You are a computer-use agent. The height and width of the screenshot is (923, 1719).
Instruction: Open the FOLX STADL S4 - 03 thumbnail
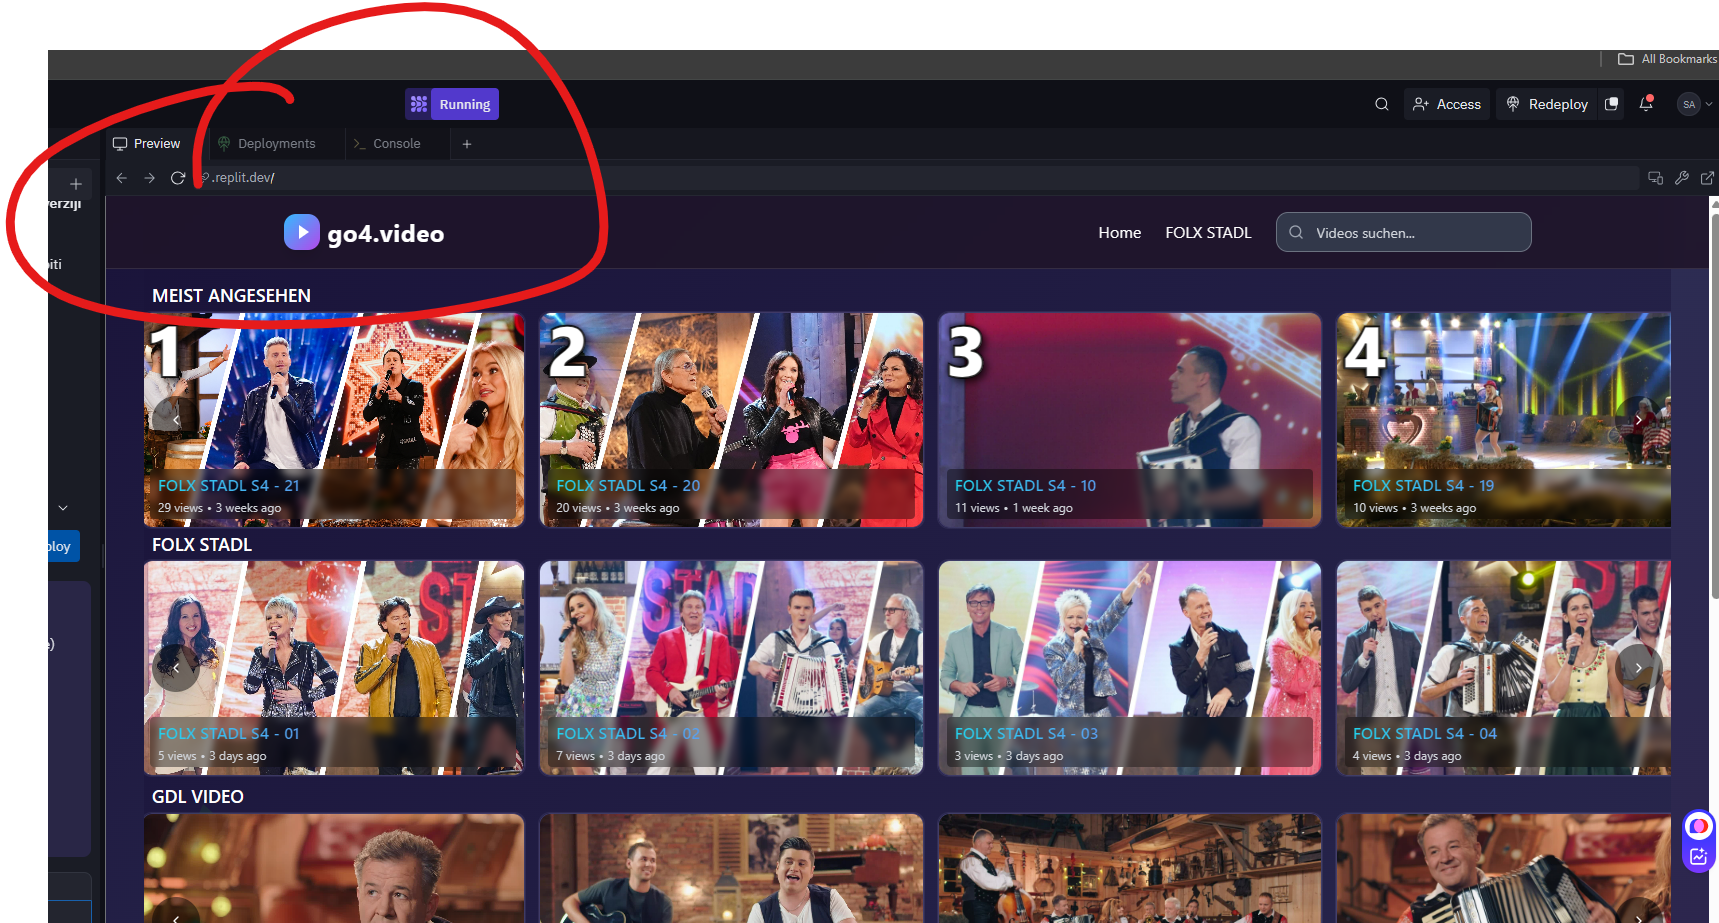pyautogui.click(x=1130, y=668)
